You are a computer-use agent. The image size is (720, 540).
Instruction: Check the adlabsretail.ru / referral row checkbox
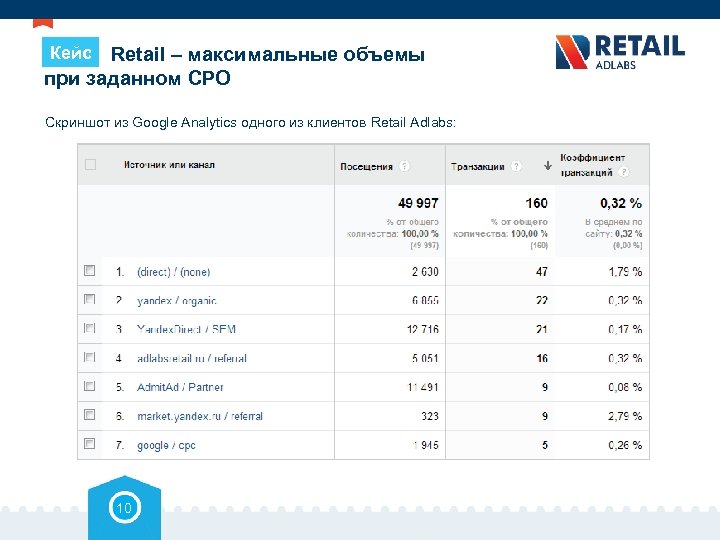point(90,357)
